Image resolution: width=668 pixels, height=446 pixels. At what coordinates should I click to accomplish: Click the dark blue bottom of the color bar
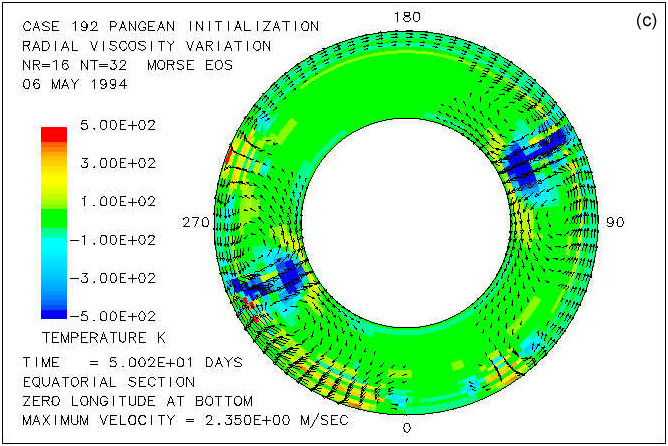pos(54,309)
